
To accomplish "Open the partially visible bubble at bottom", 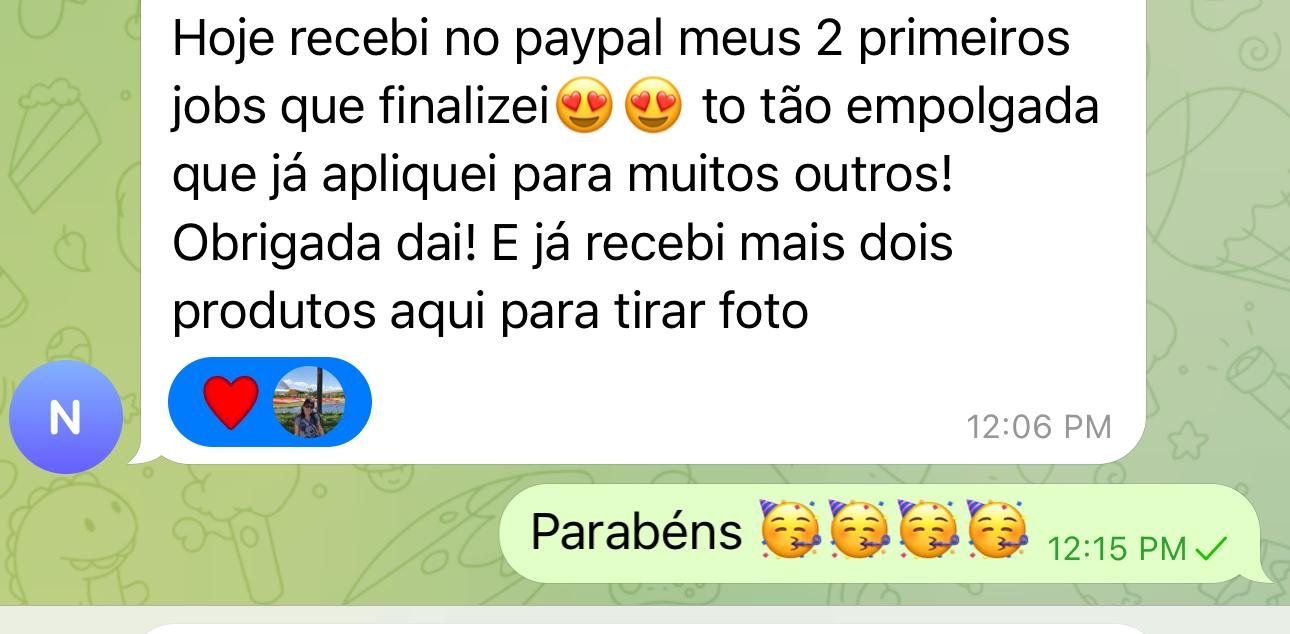I will pos(645,629).
